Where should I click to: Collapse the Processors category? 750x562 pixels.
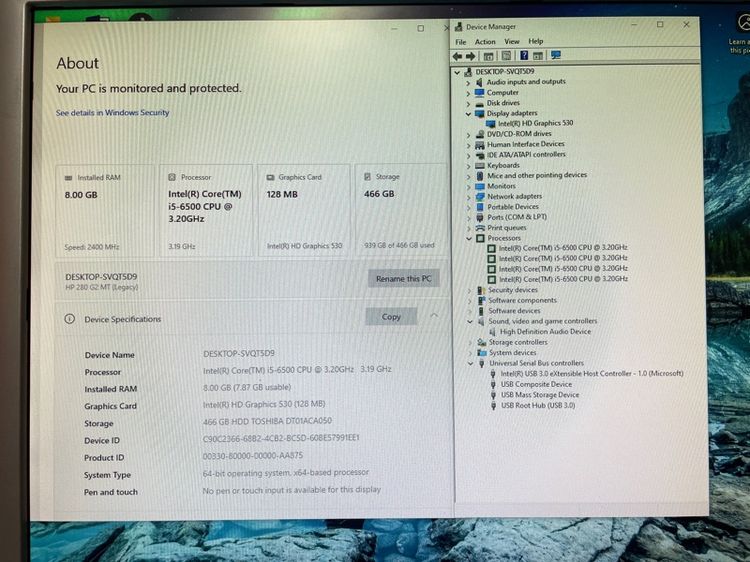tap(469, 239)
